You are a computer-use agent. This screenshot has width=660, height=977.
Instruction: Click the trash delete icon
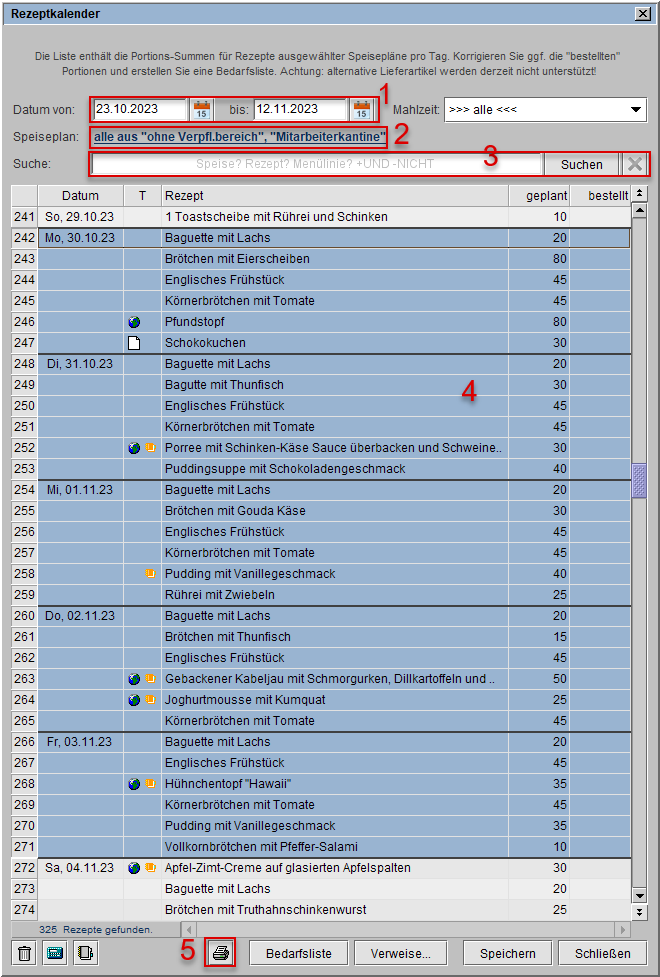click(25, 953)
